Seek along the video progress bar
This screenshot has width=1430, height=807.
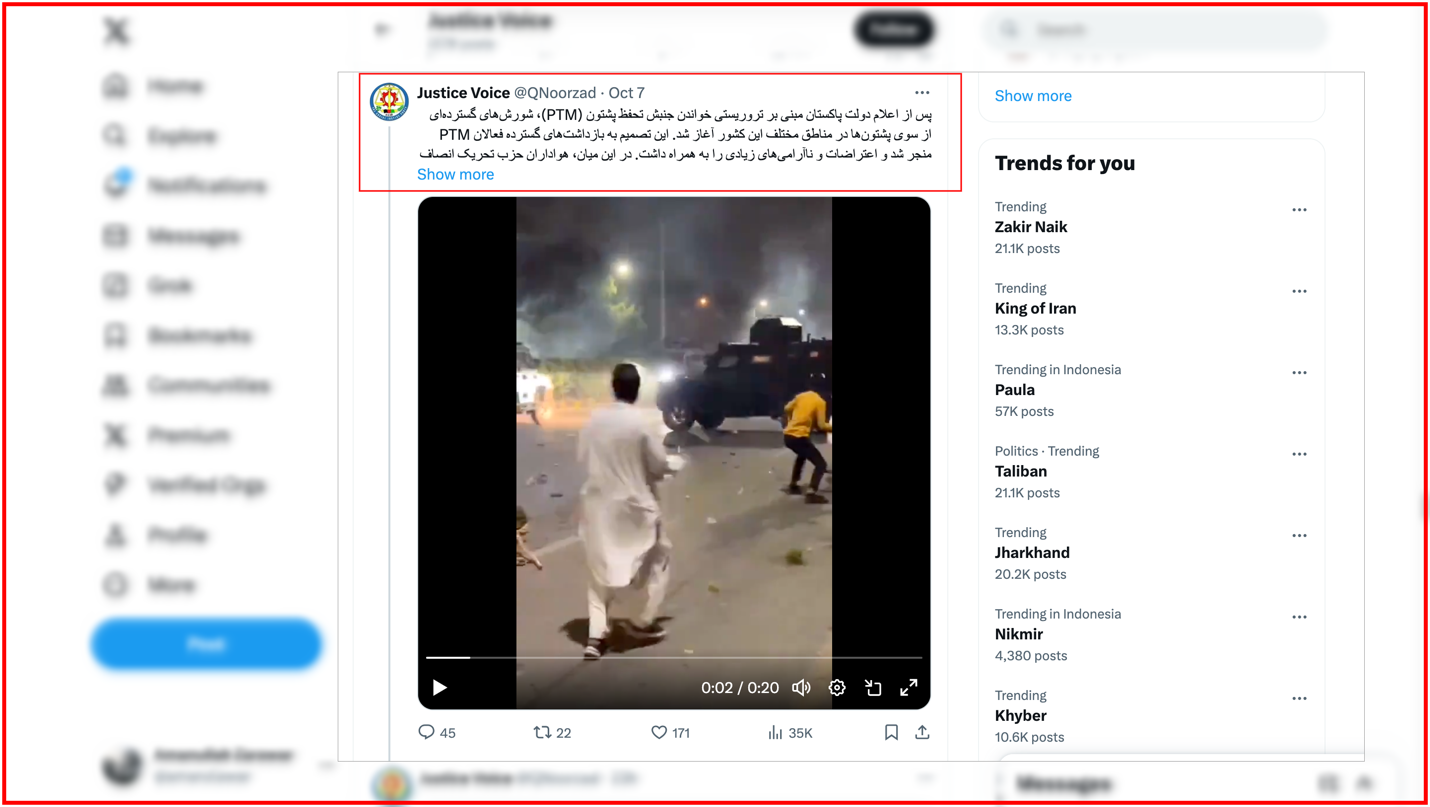coord(674,658)
